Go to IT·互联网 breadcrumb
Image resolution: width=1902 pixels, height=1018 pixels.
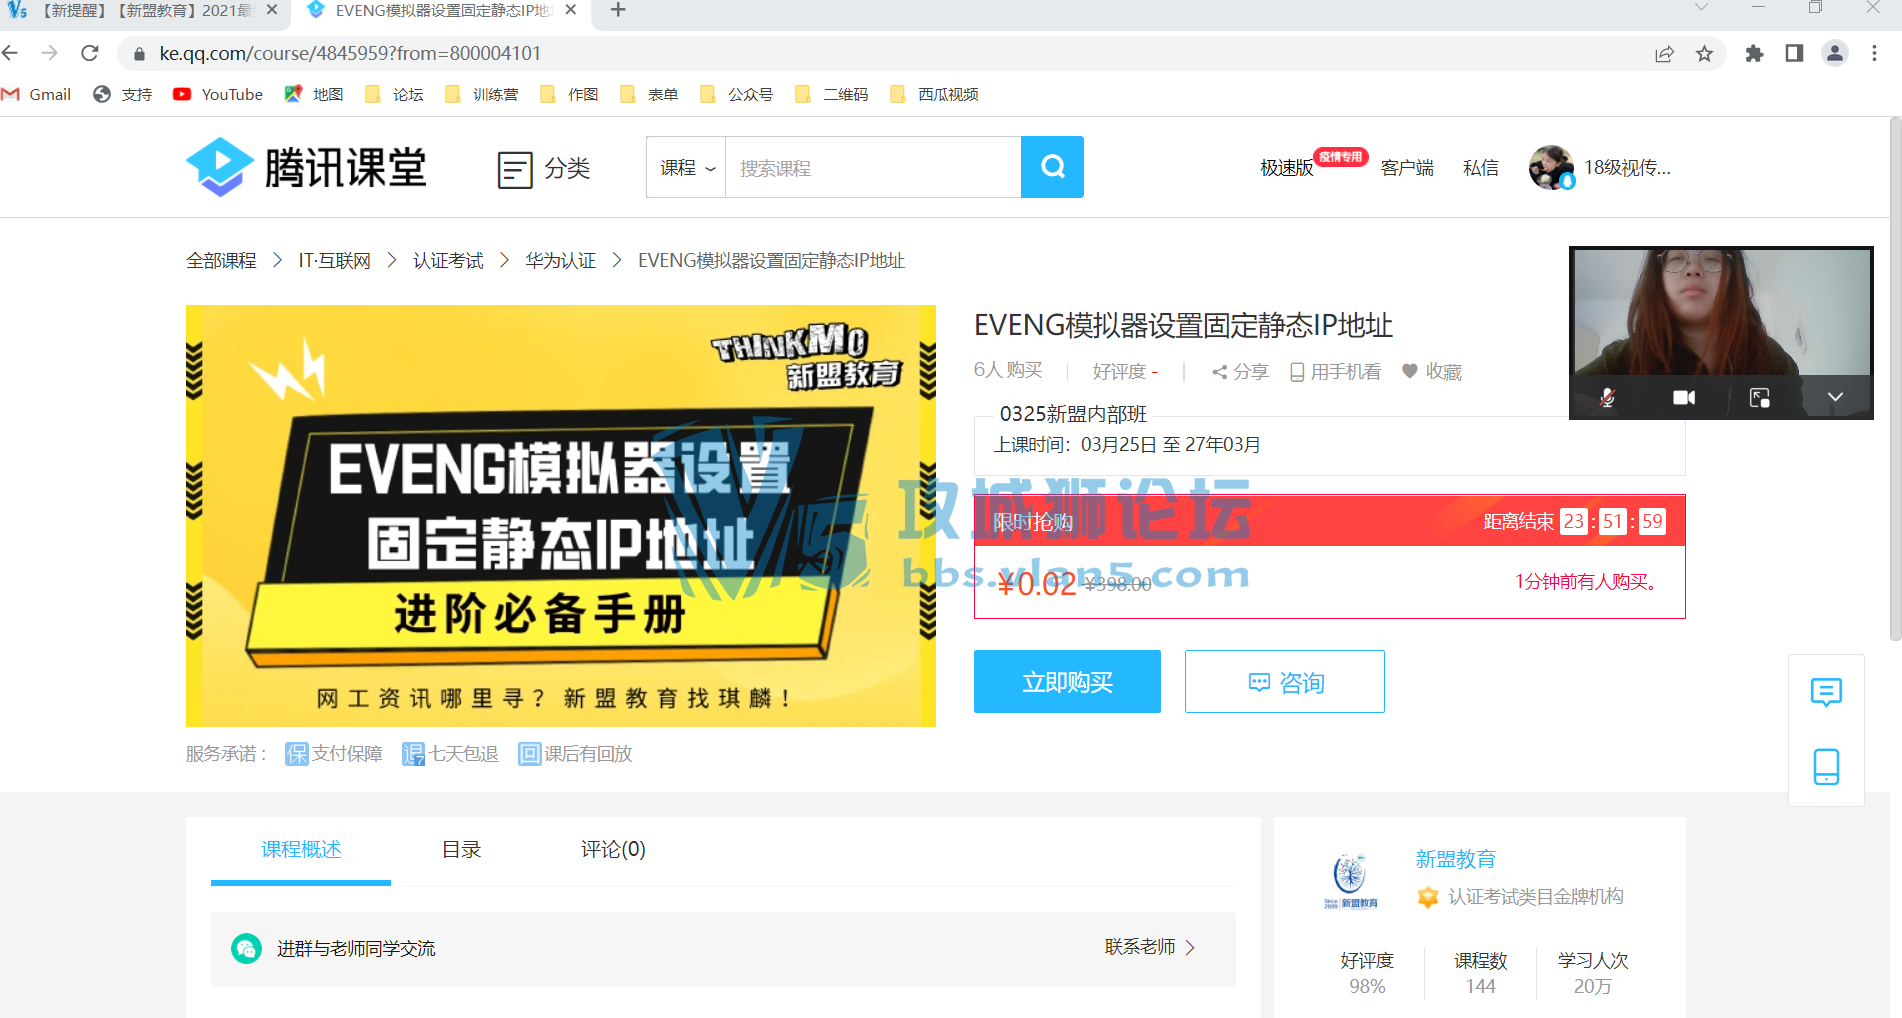335,261
